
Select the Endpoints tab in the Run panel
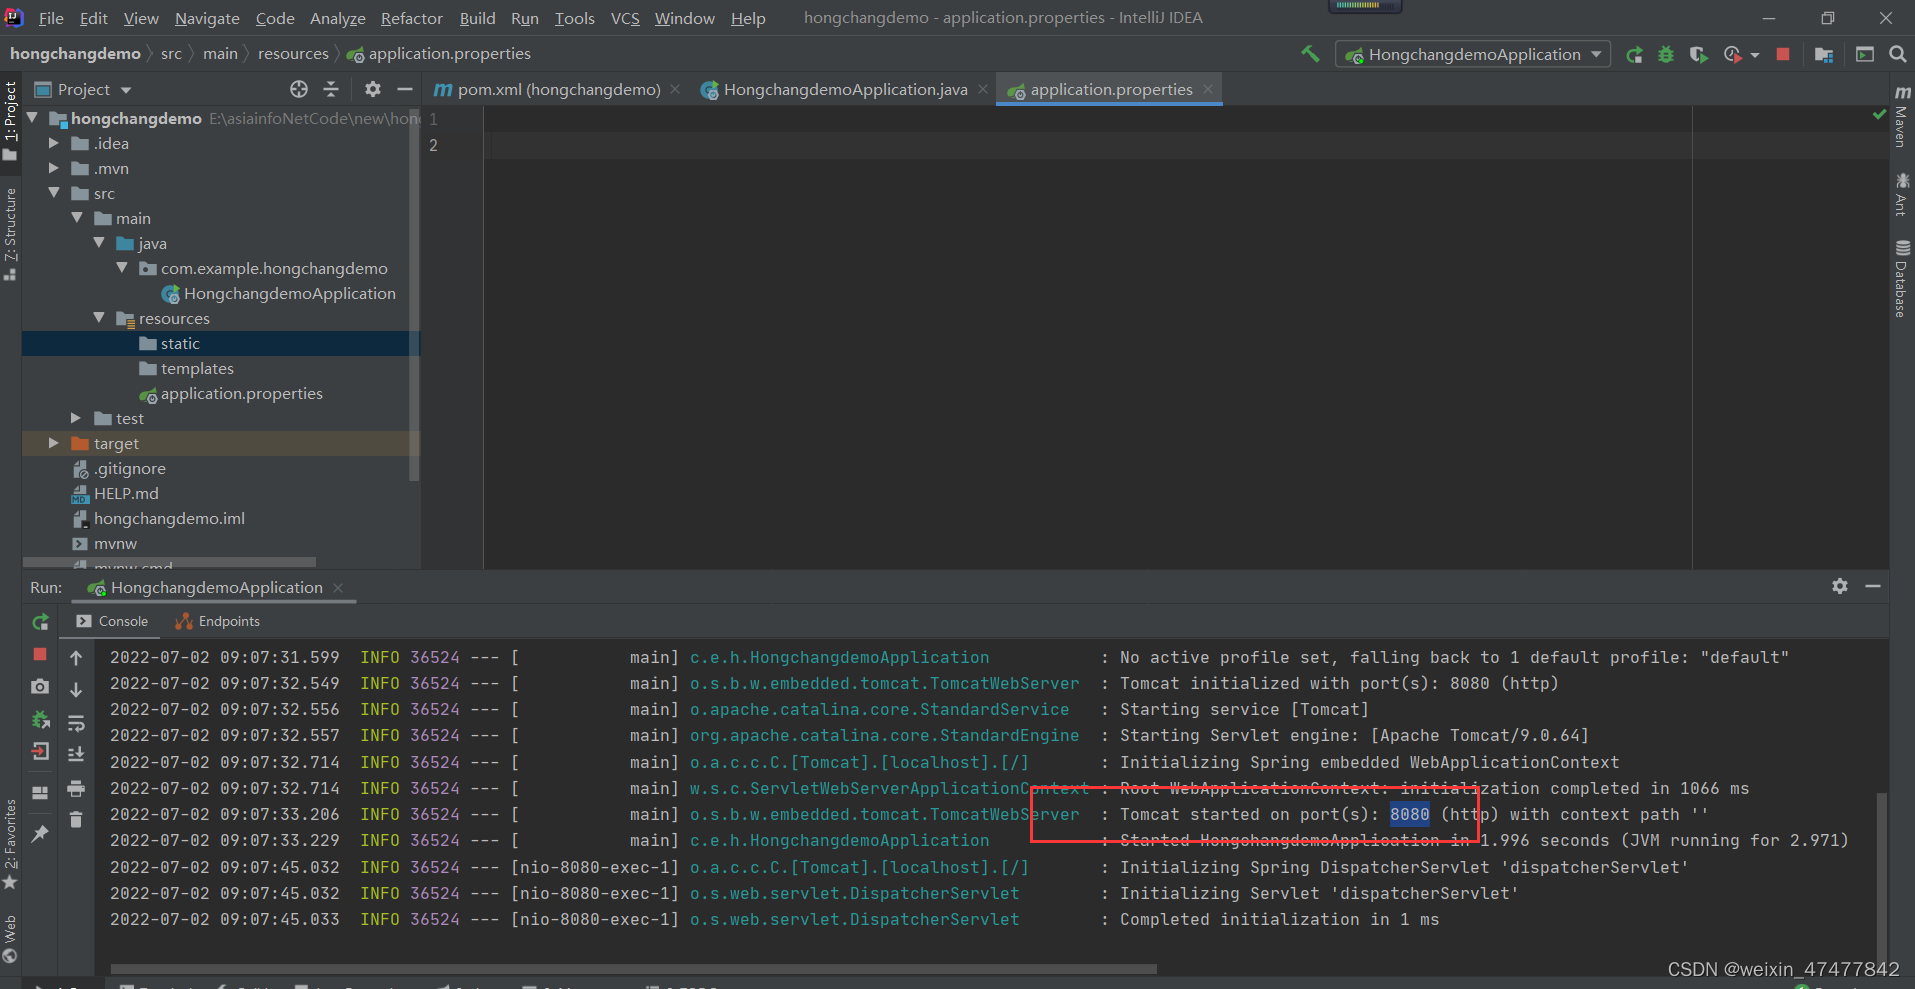(217, 621)
